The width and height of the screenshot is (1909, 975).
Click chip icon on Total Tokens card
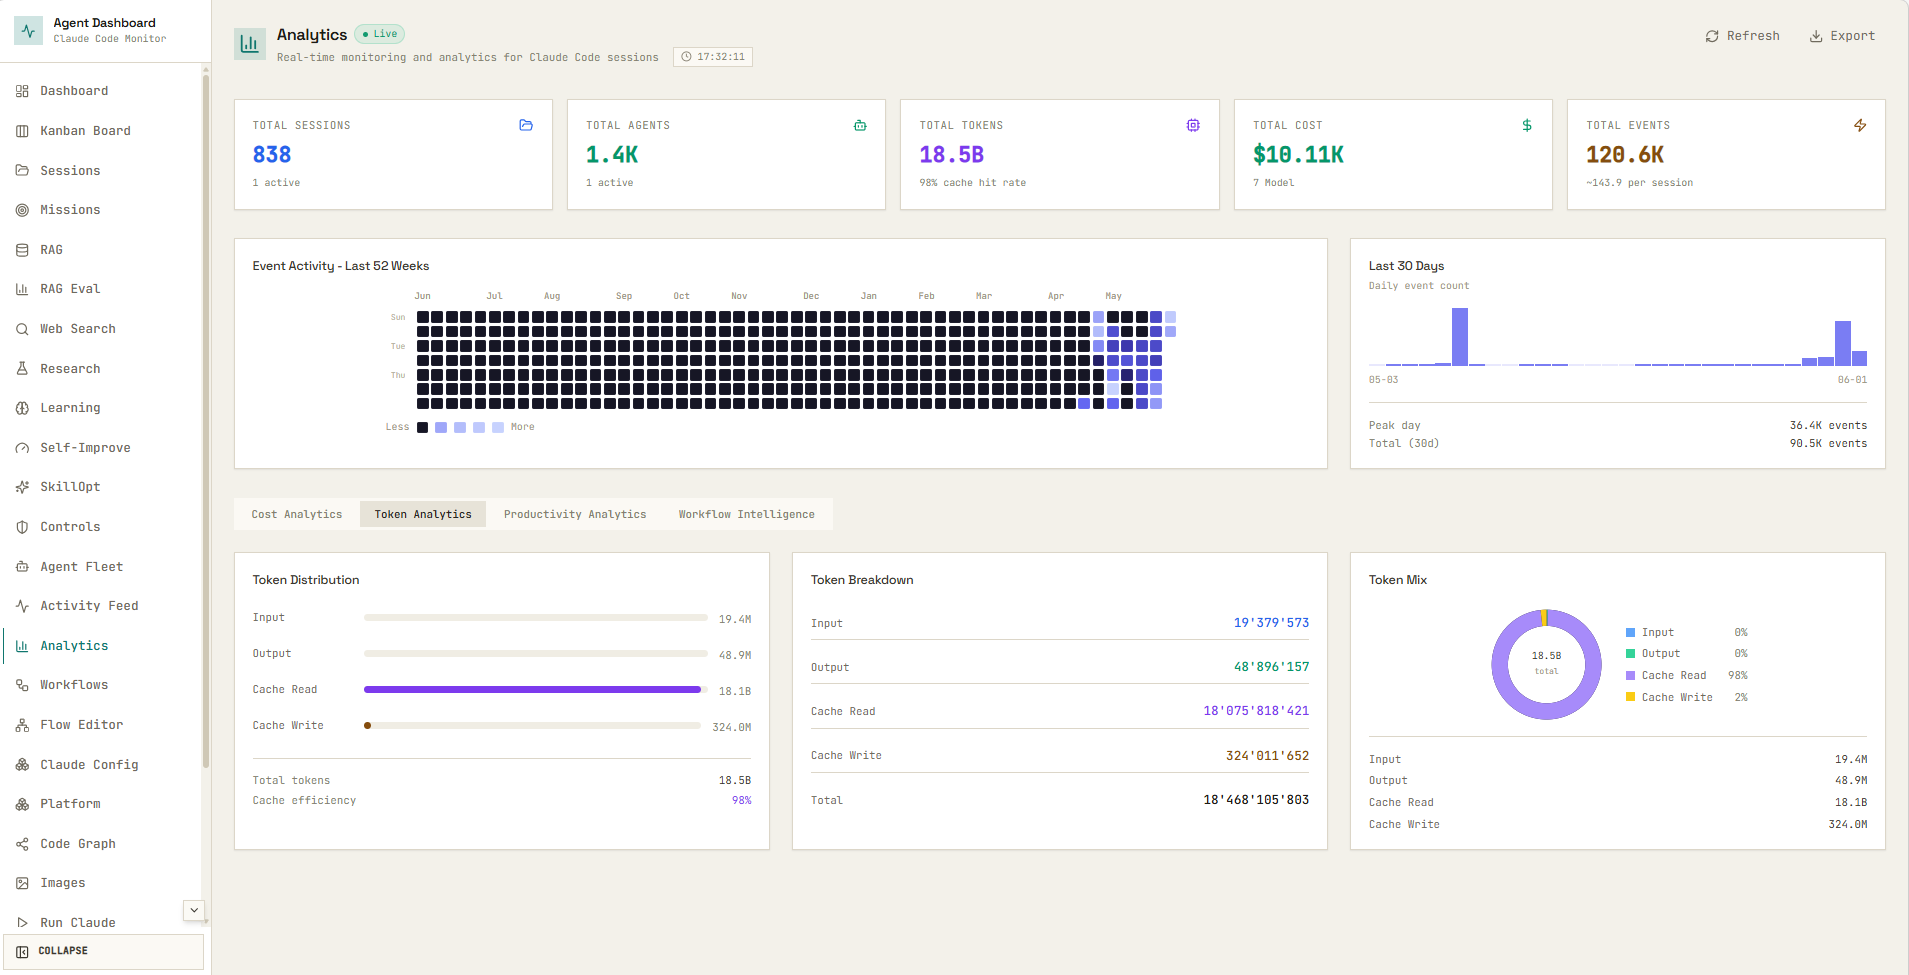(1193, 125)
